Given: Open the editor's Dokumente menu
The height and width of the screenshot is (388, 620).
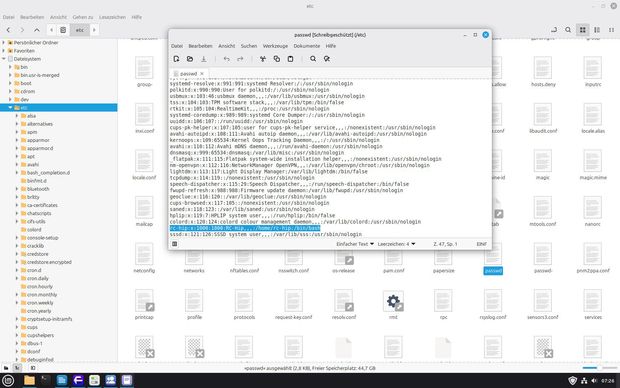Looking at the screenshot, I should [x=306, y=46].
